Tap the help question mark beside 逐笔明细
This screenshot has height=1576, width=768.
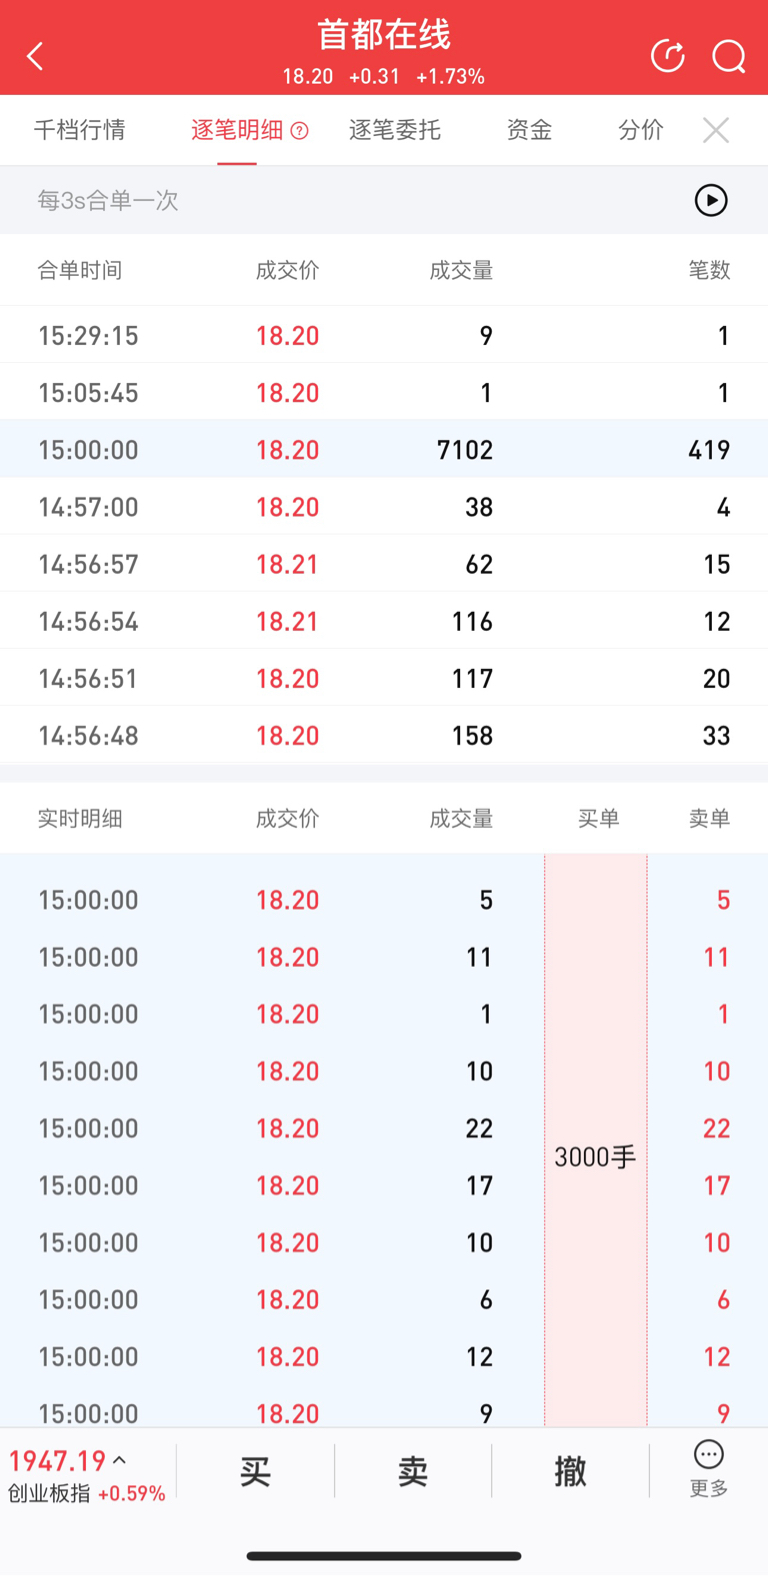[299, 131]
